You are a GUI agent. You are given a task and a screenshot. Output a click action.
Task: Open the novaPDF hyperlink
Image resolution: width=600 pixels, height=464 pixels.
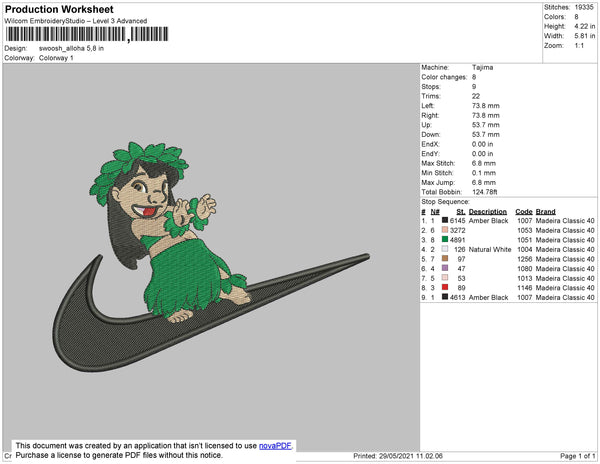[x=275, y=446]
